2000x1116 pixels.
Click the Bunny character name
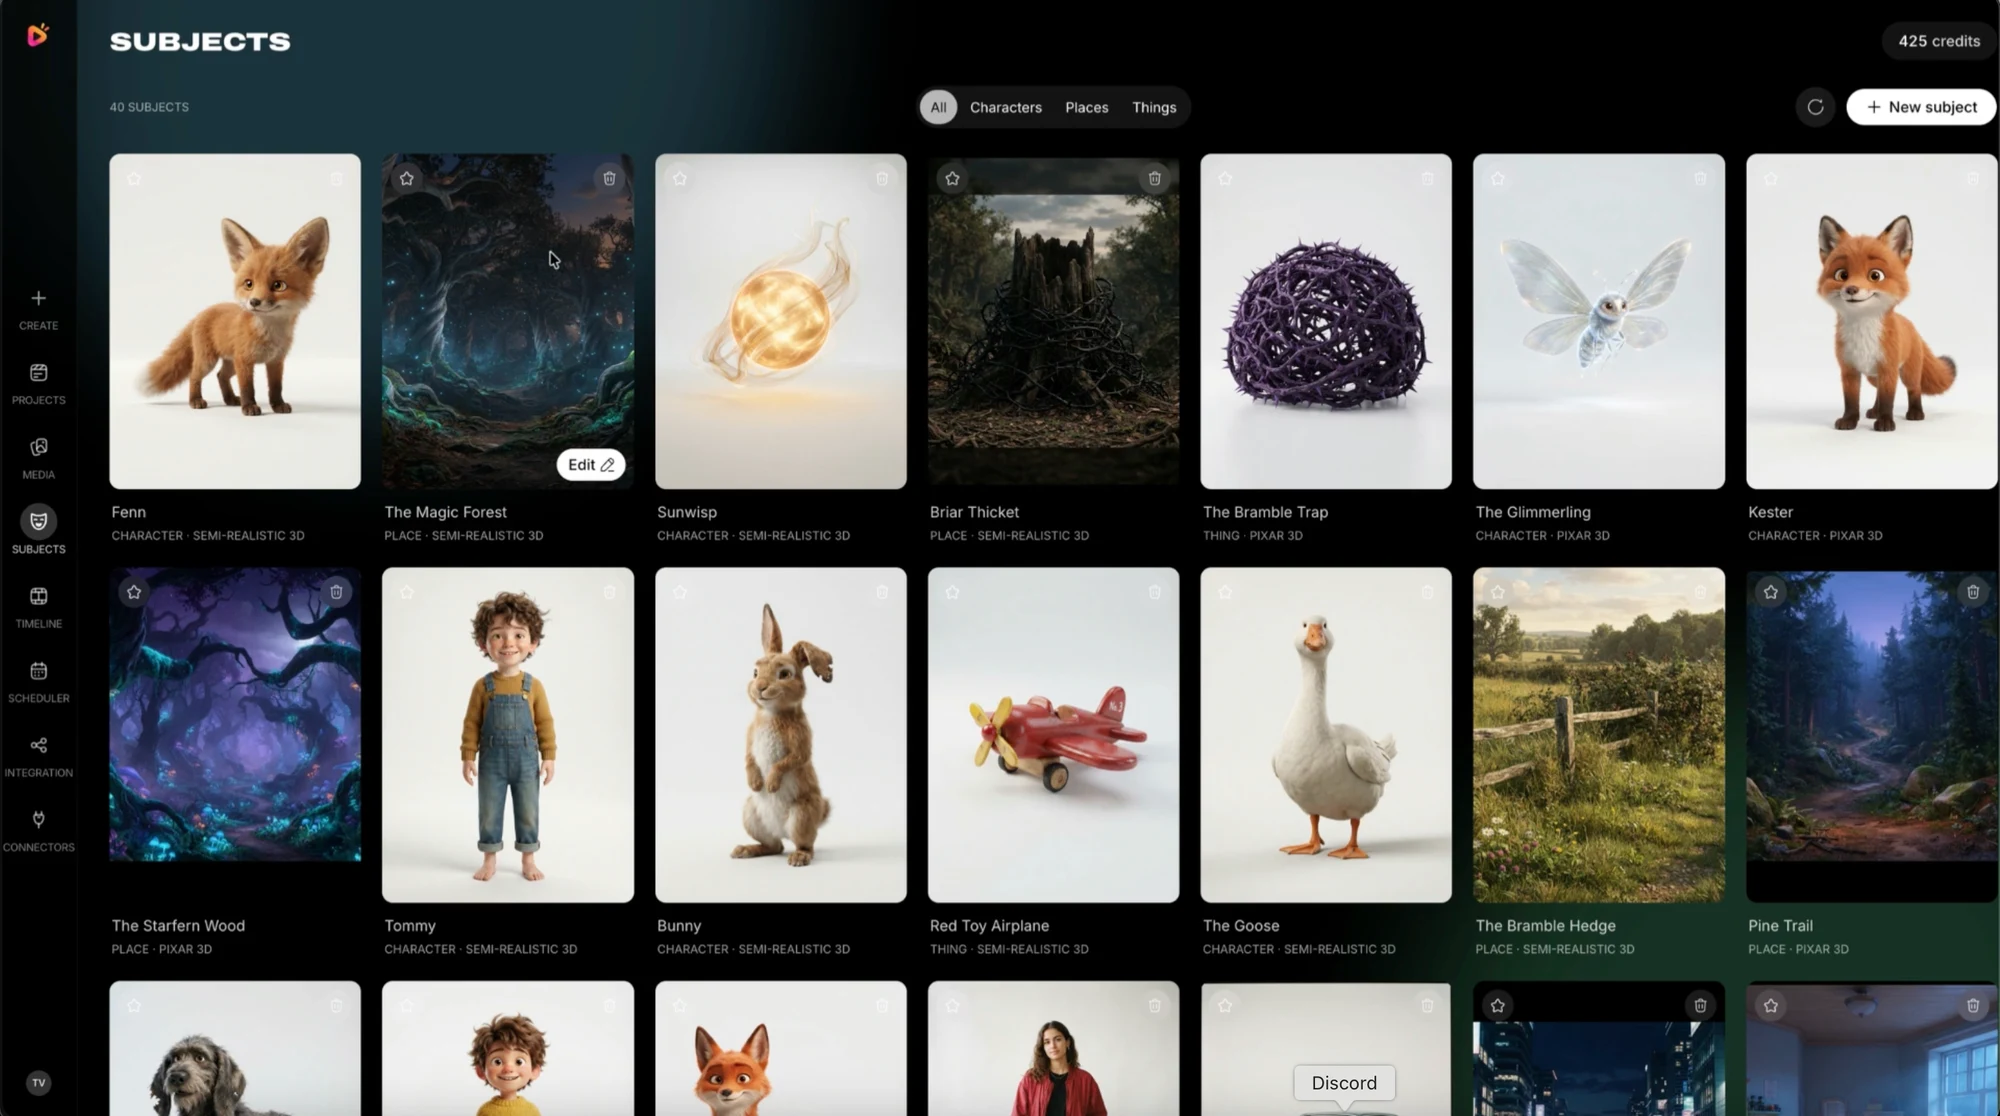pyautogui.click(x=679, y=926)
